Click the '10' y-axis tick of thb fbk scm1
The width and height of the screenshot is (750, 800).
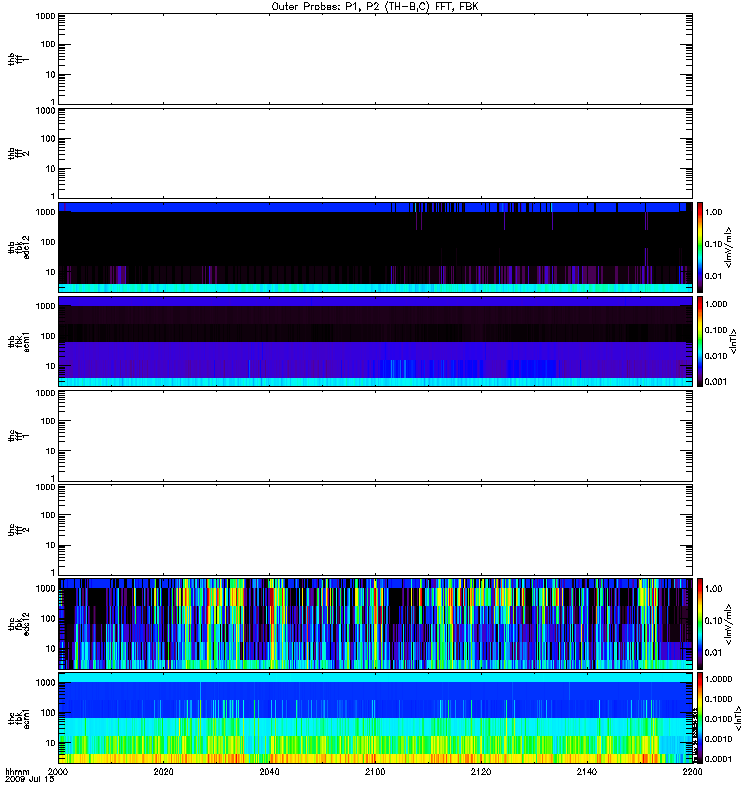(51, 366)
